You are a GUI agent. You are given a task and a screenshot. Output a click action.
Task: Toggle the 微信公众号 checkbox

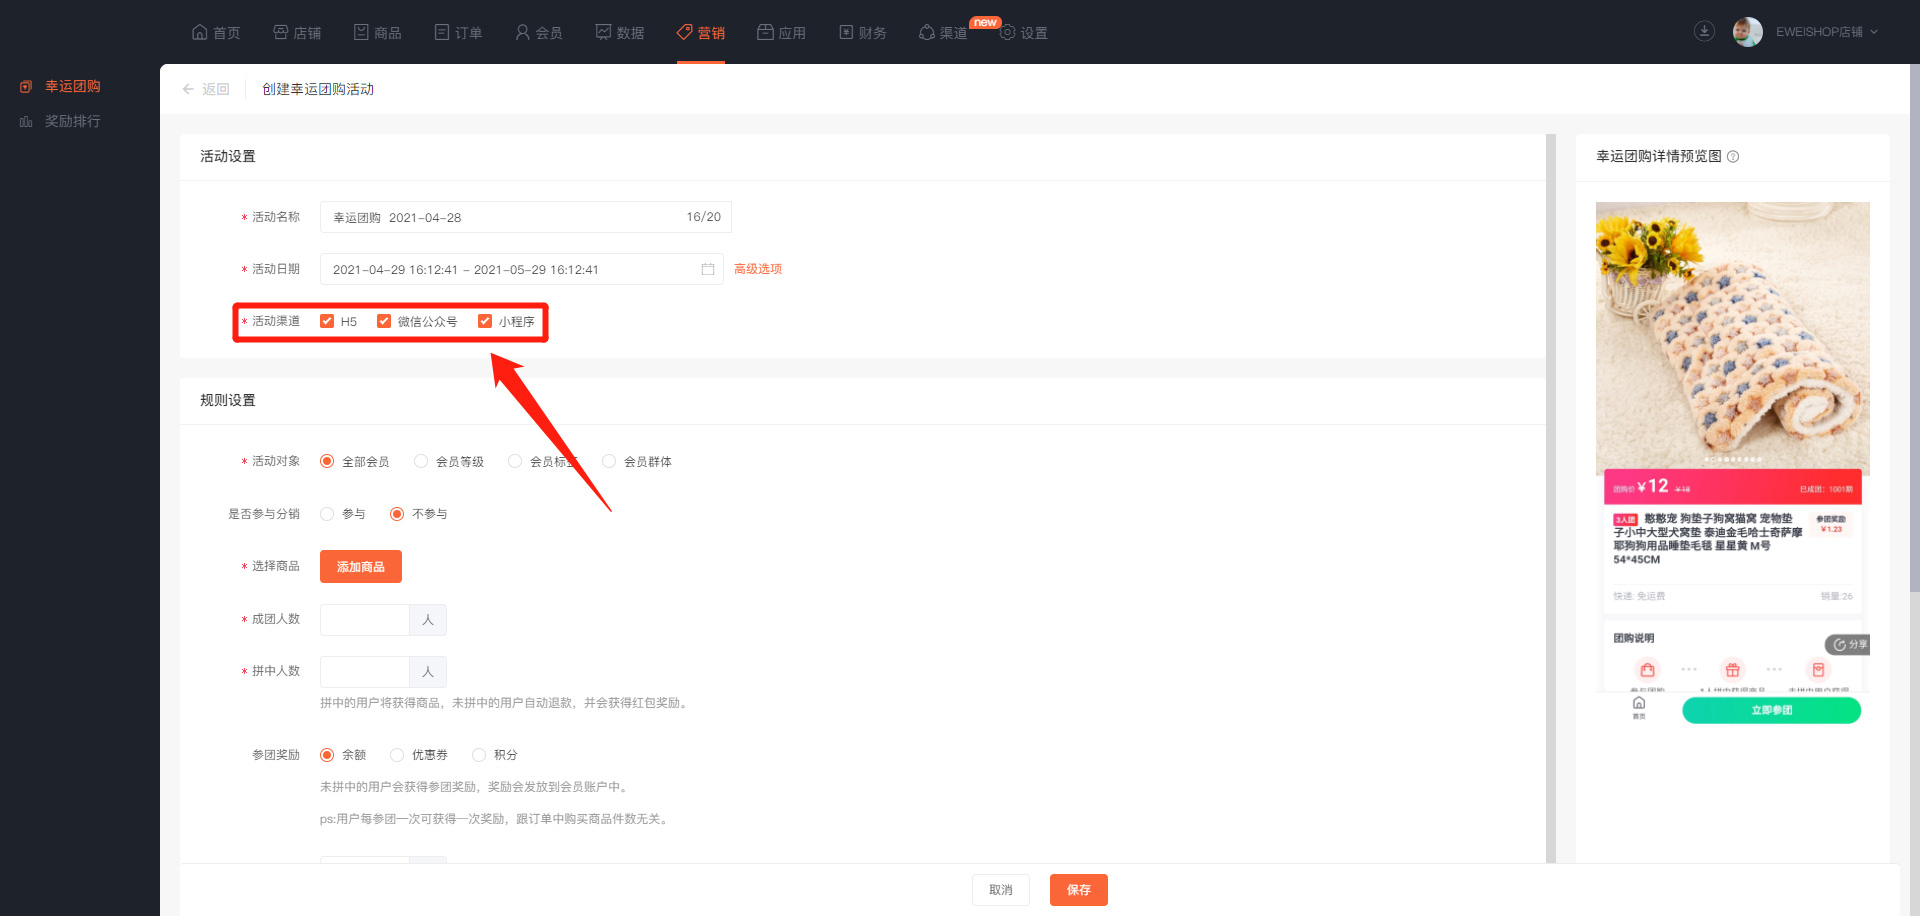[384, 321]
